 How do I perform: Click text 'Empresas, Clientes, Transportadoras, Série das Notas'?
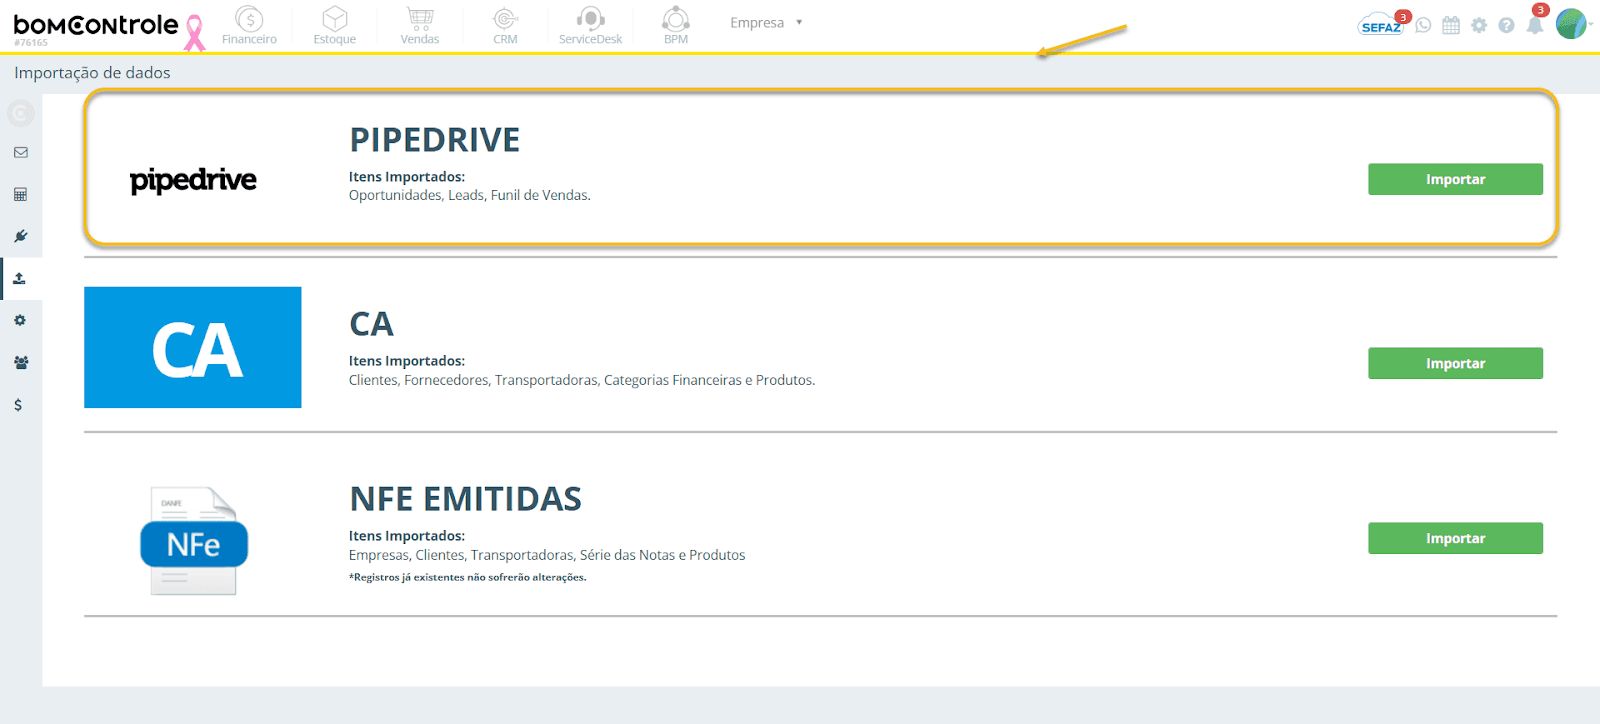point(547,555)
